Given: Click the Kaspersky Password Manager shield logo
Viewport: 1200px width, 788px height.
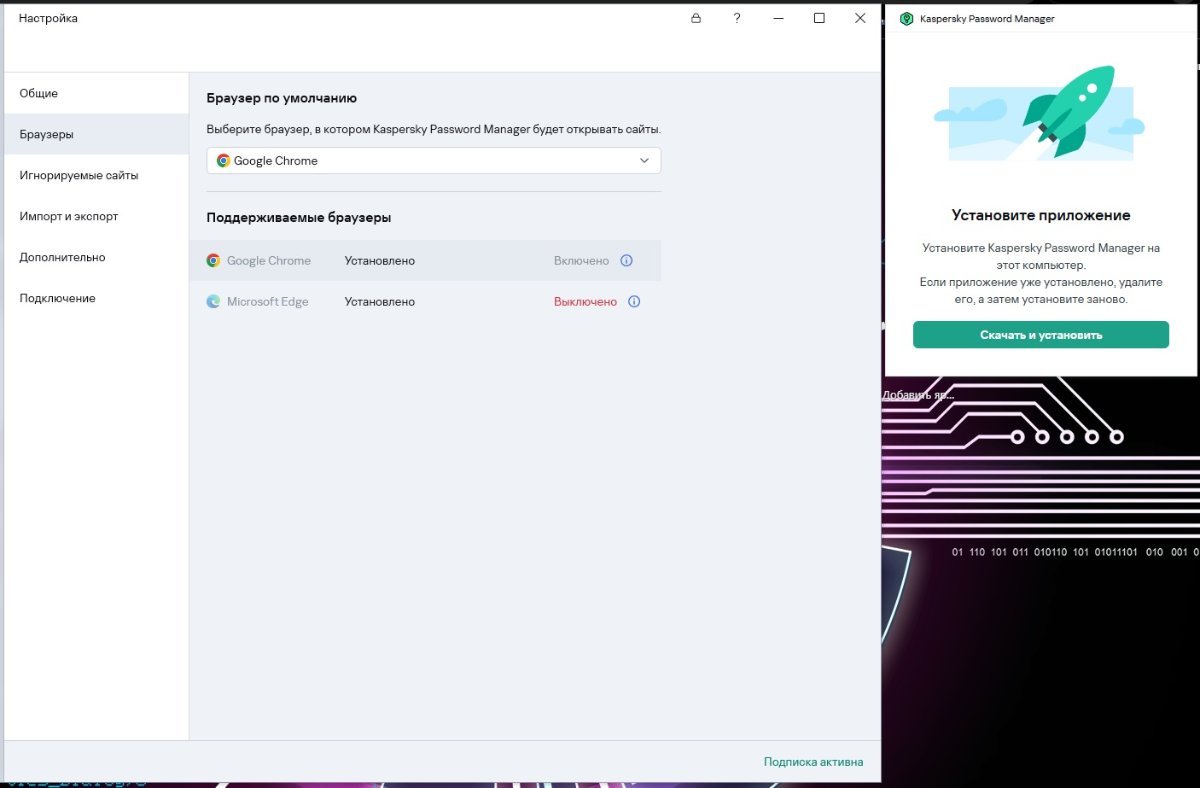Looking at the screenshot, I should tap(907, 18).
